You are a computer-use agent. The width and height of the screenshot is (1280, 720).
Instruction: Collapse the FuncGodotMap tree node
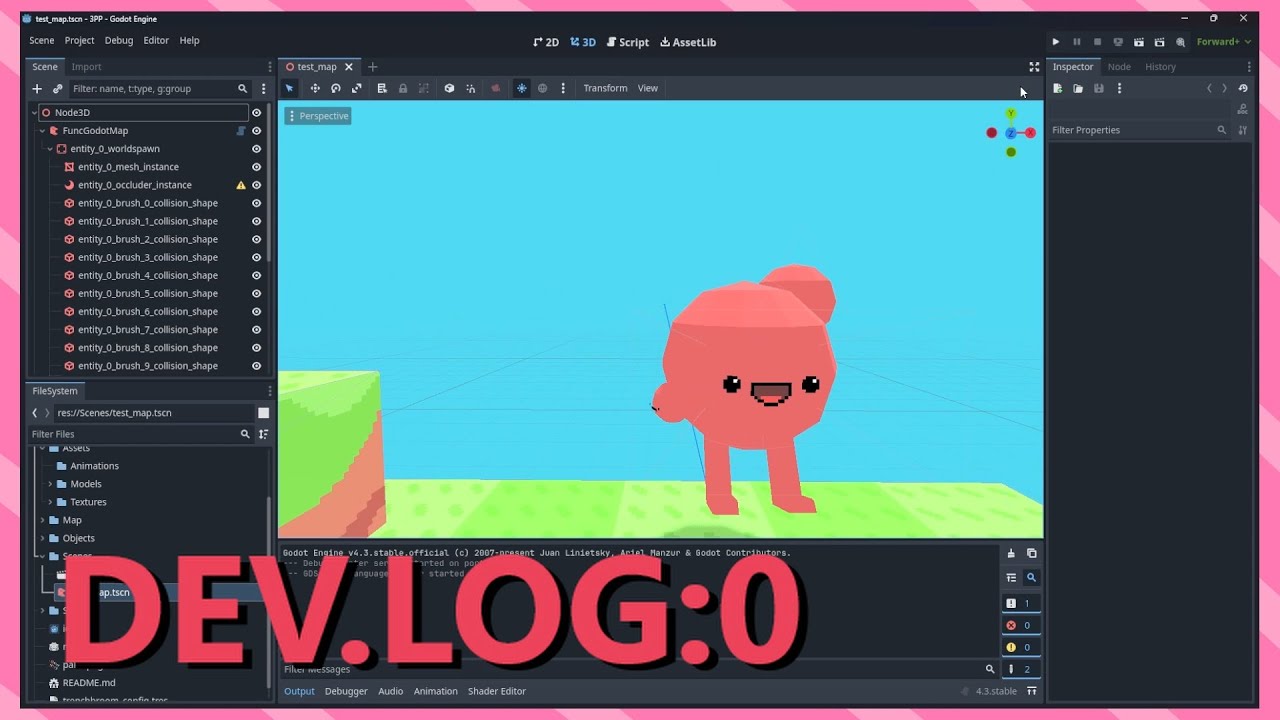click(x=42, y=131)
